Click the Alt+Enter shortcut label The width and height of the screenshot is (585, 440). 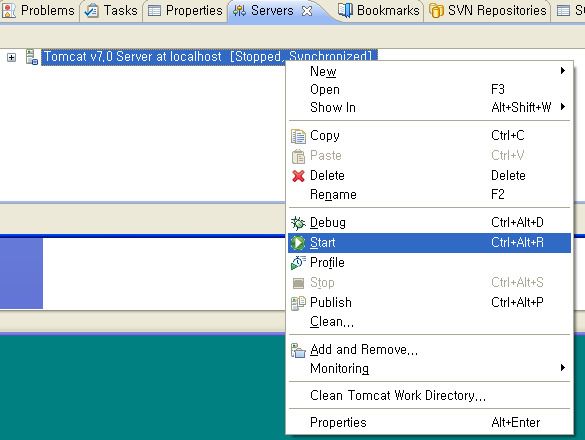(x=516, y=422)
